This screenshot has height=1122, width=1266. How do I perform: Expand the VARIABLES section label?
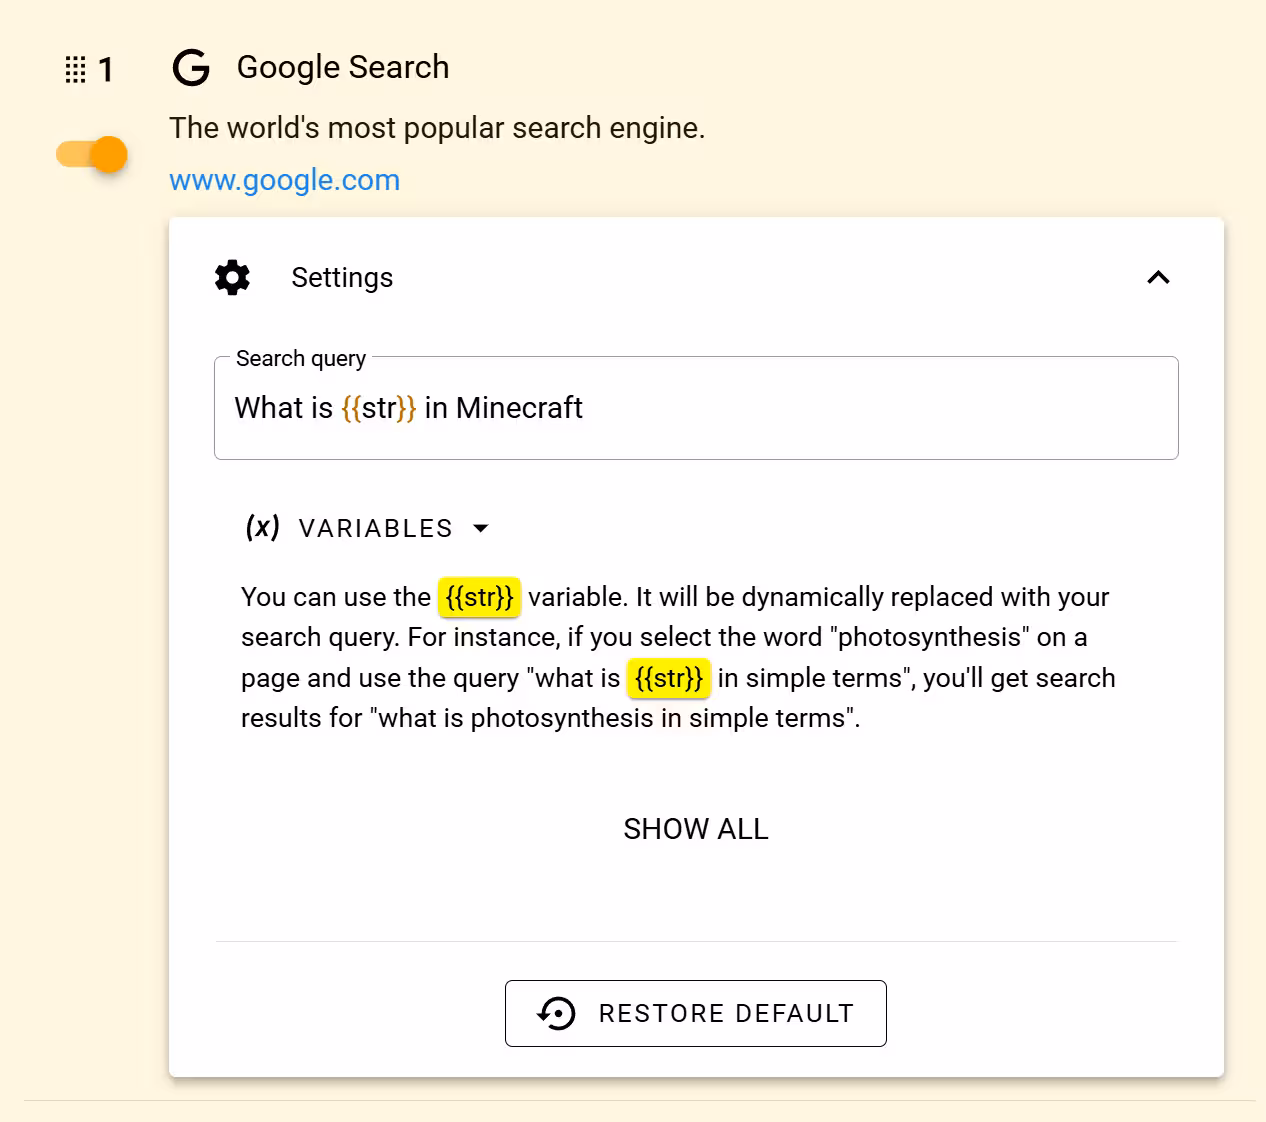point(375,528)
